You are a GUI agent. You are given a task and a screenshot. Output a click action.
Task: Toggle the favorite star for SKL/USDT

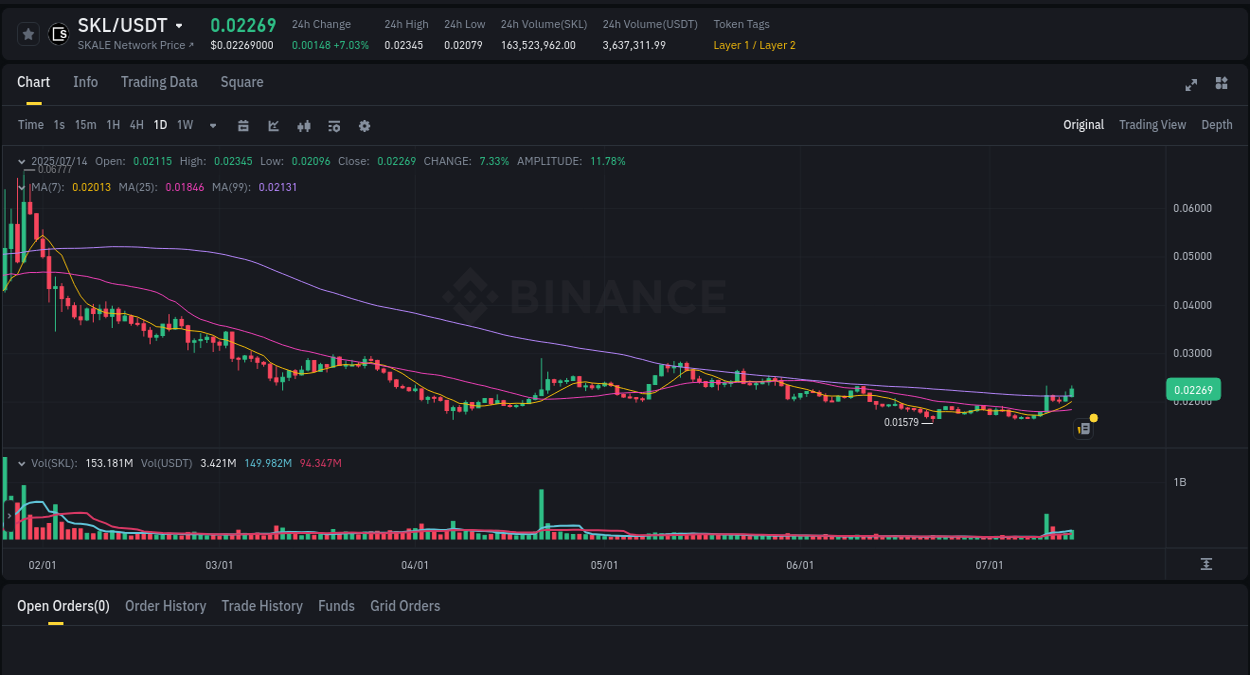[28, 33]
